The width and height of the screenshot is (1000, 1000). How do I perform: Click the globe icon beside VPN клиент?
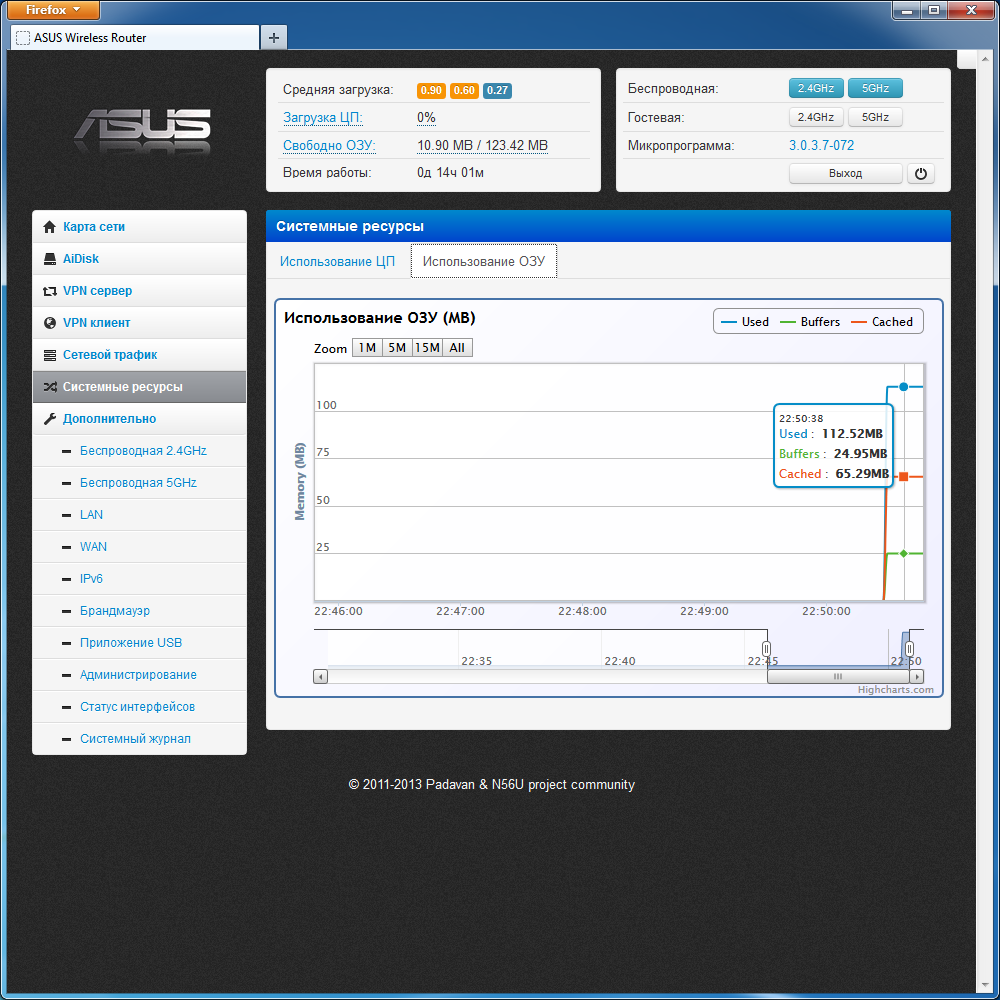point(49,323)
